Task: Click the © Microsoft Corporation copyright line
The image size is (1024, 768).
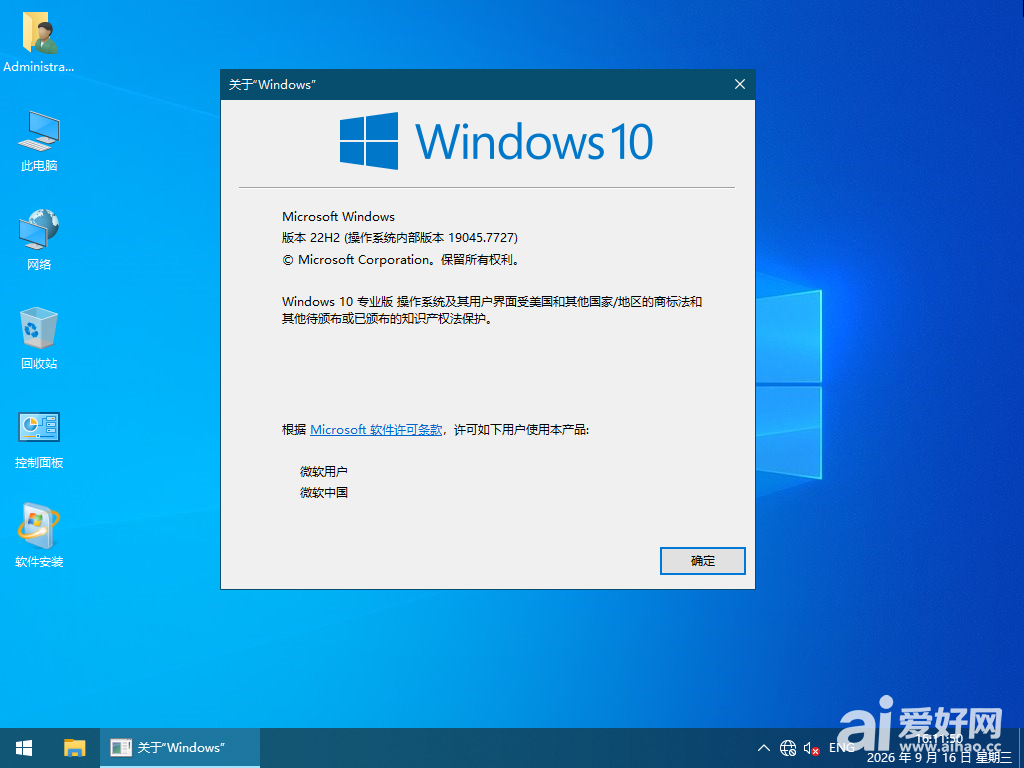Action: 402,259
